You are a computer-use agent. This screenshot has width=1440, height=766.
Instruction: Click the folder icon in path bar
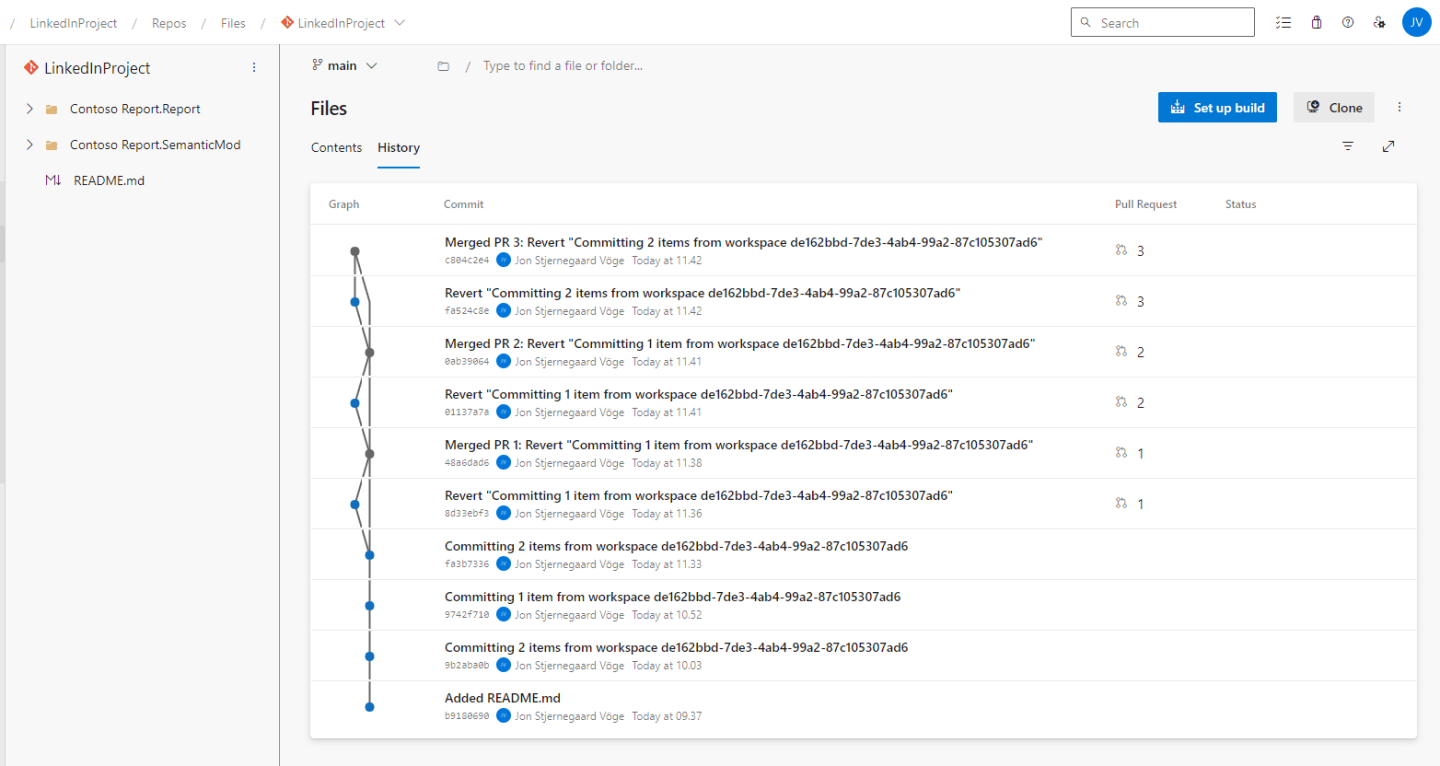point(443,66)
